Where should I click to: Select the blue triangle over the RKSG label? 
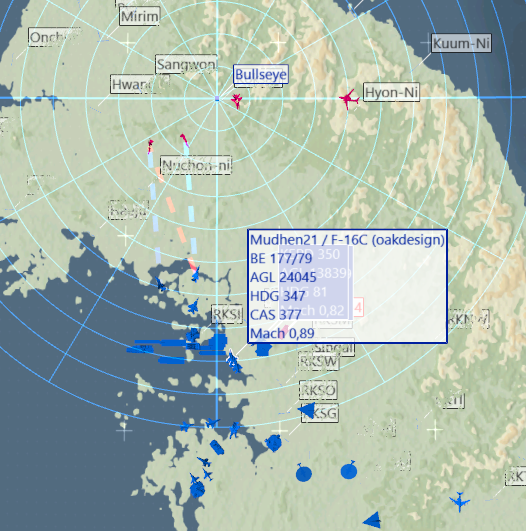(x=307, y=410)
